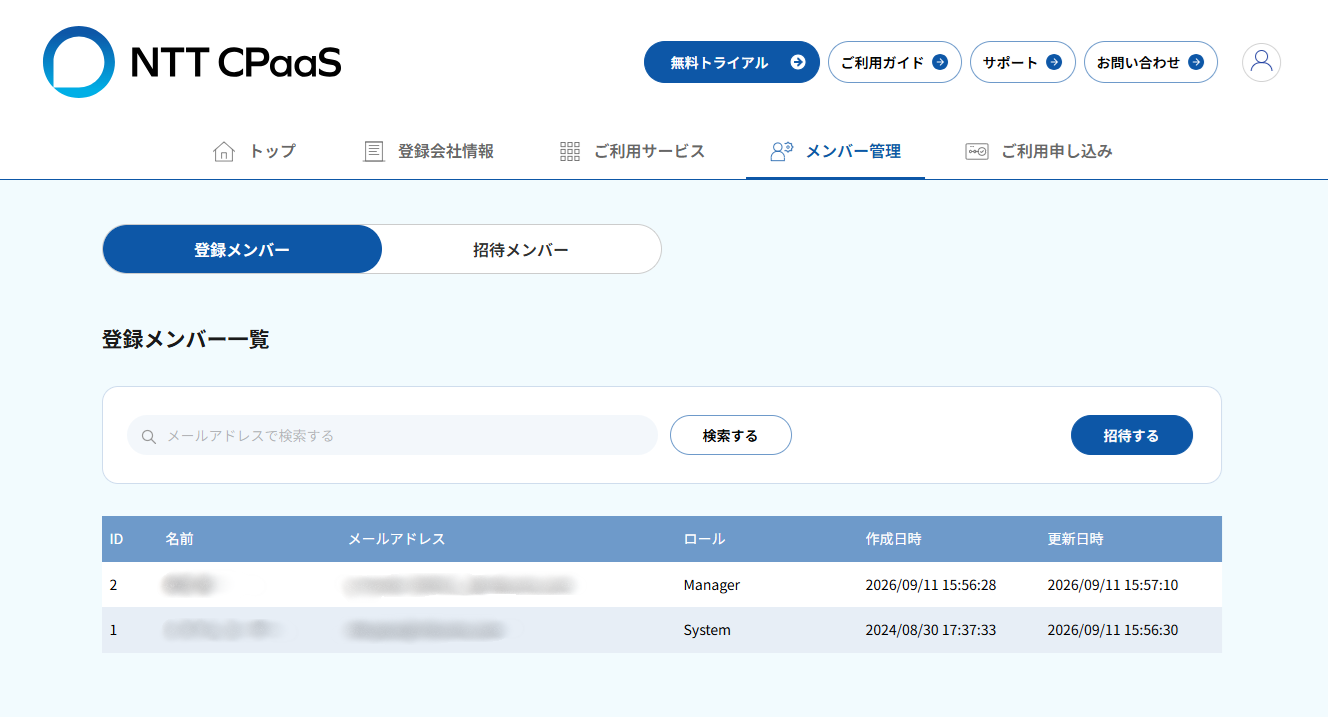Click the blurred email in System row
Screen dimensions: 1328x717
pos(424,630)
